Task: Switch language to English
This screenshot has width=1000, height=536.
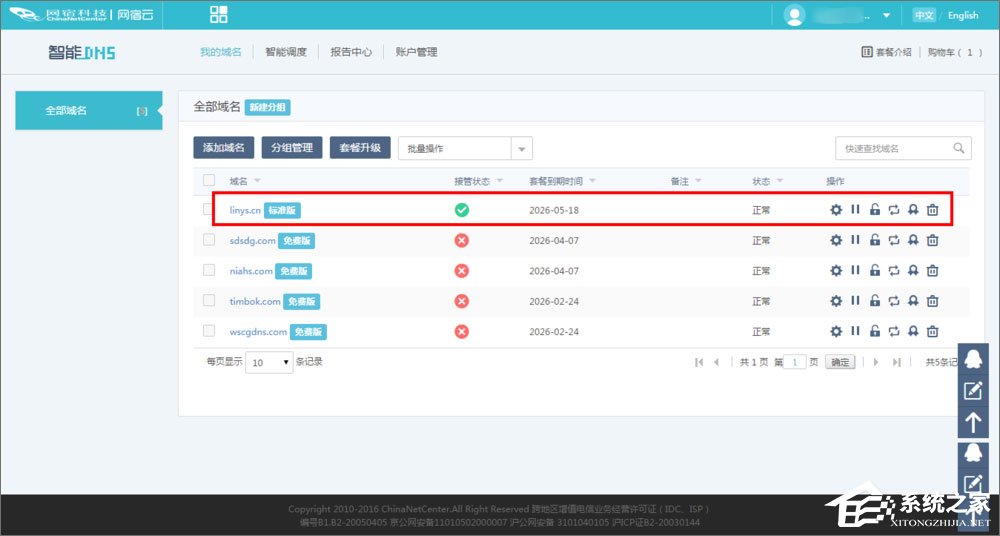Action: [x=963, y=15]
